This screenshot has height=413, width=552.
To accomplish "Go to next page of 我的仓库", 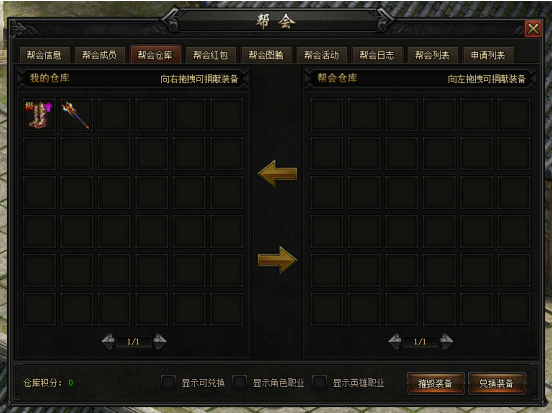I will pyautogui.click(x=159, y=341).
